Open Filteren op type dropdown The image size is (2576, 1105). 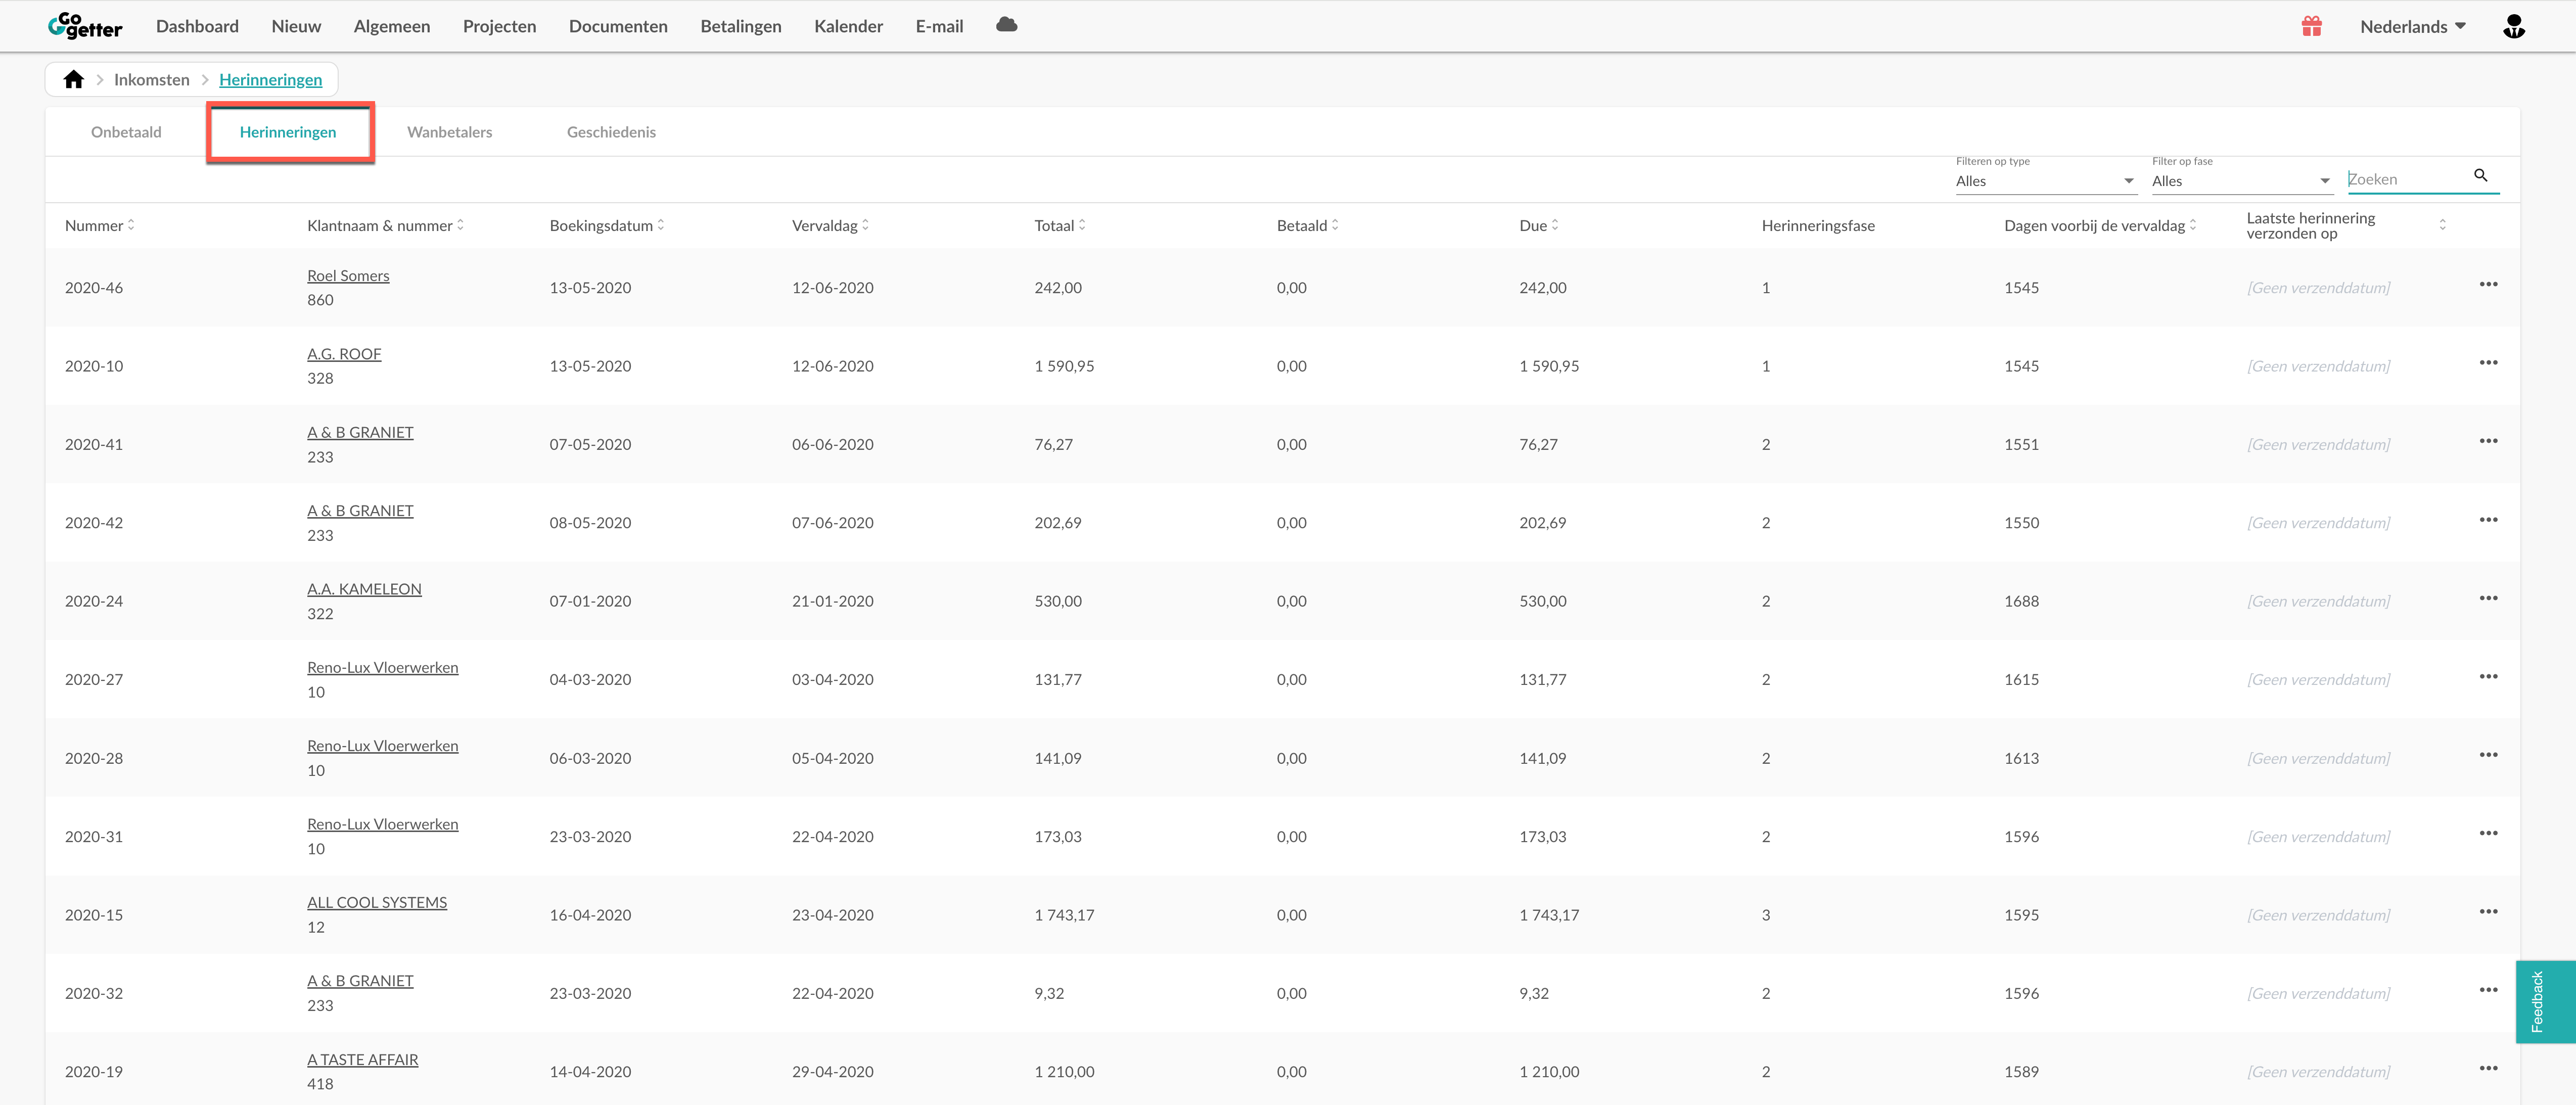click(2045, 181)
